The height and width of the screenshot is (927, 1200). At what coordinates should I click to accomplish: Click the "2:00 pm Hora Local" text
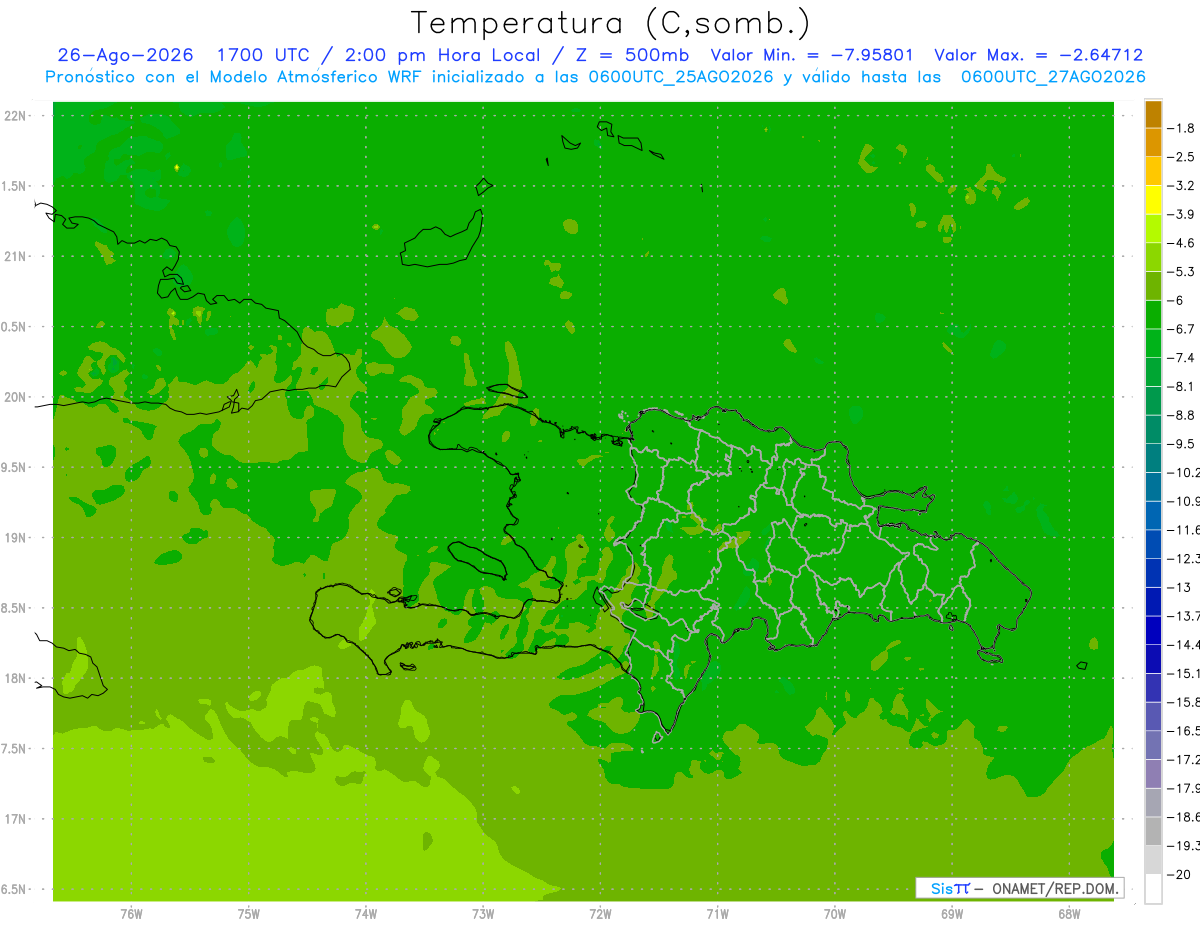click(x=442, y=55)
